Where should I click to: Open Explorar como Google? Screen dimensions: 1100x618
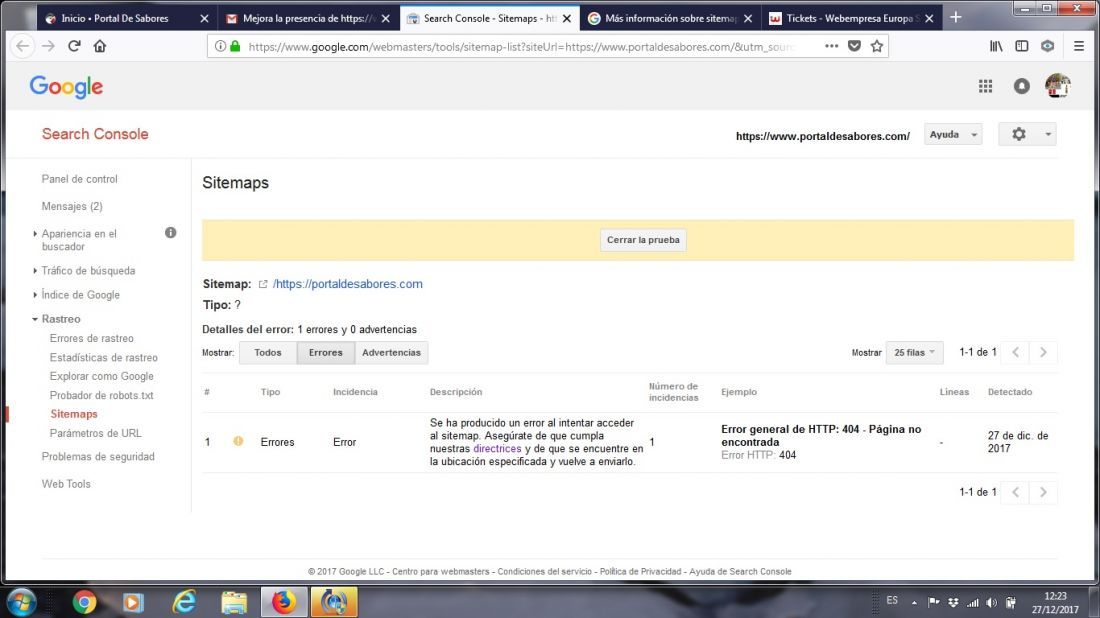coord(101,377)
